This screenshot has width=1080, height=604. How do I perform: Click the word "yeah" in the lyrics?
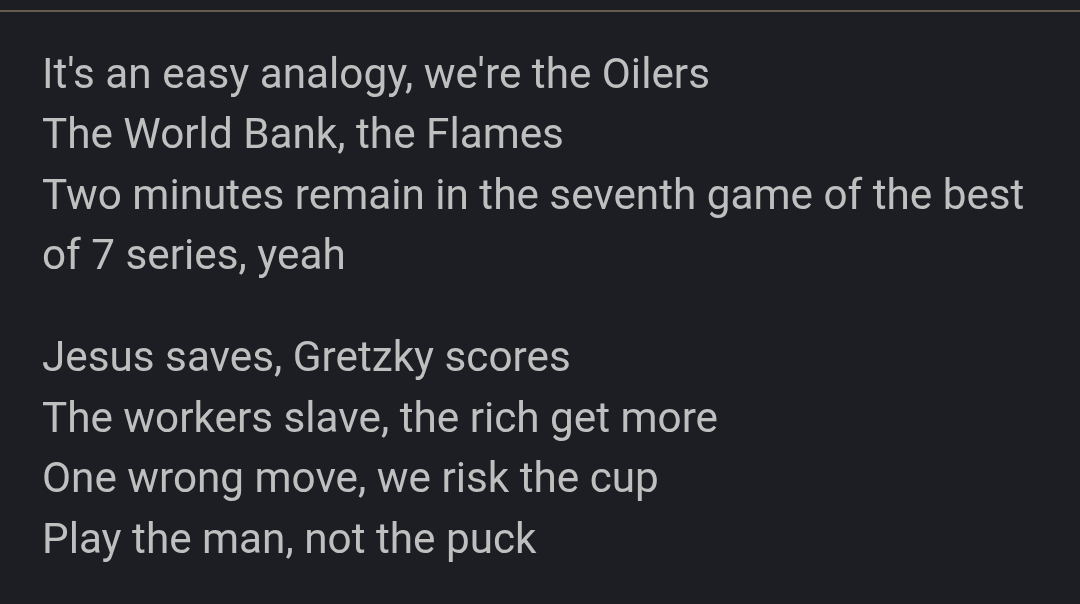coord(301,257)
